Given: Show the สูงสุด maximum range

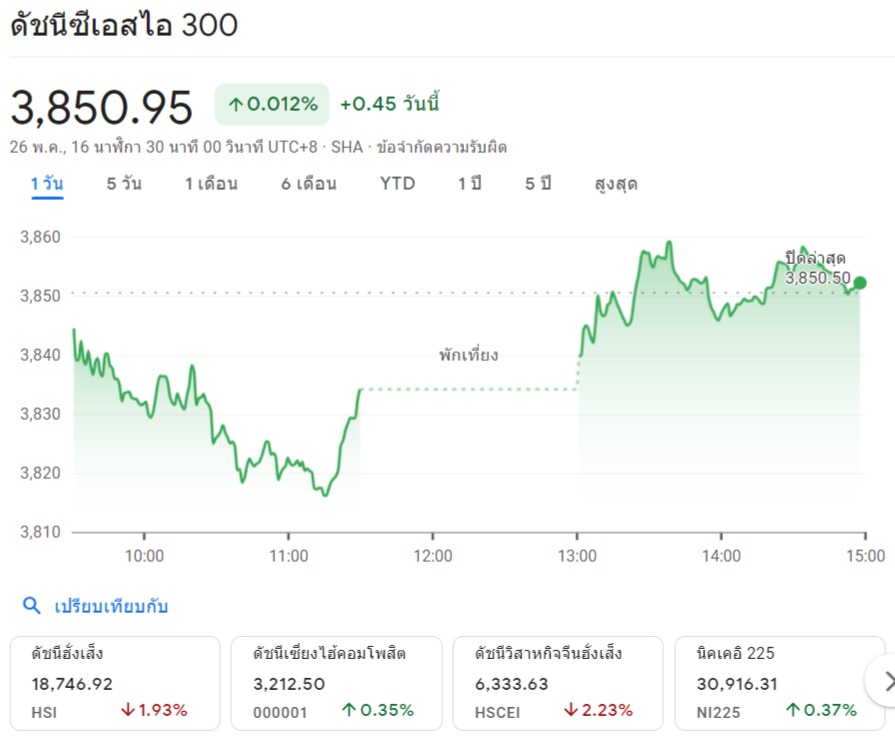Looking at the screenshot, I should 615,184.
